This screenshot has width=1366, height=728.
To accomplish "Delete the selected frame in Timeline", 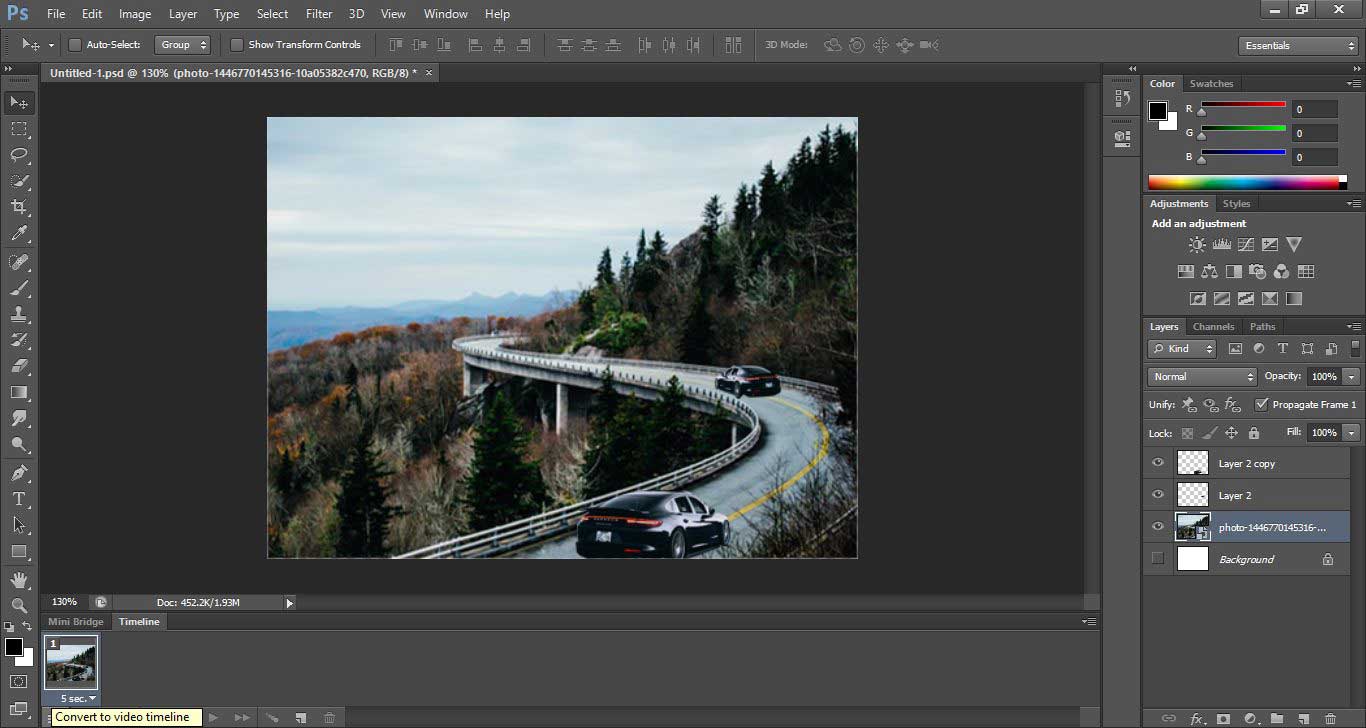I will click(329, 718).
